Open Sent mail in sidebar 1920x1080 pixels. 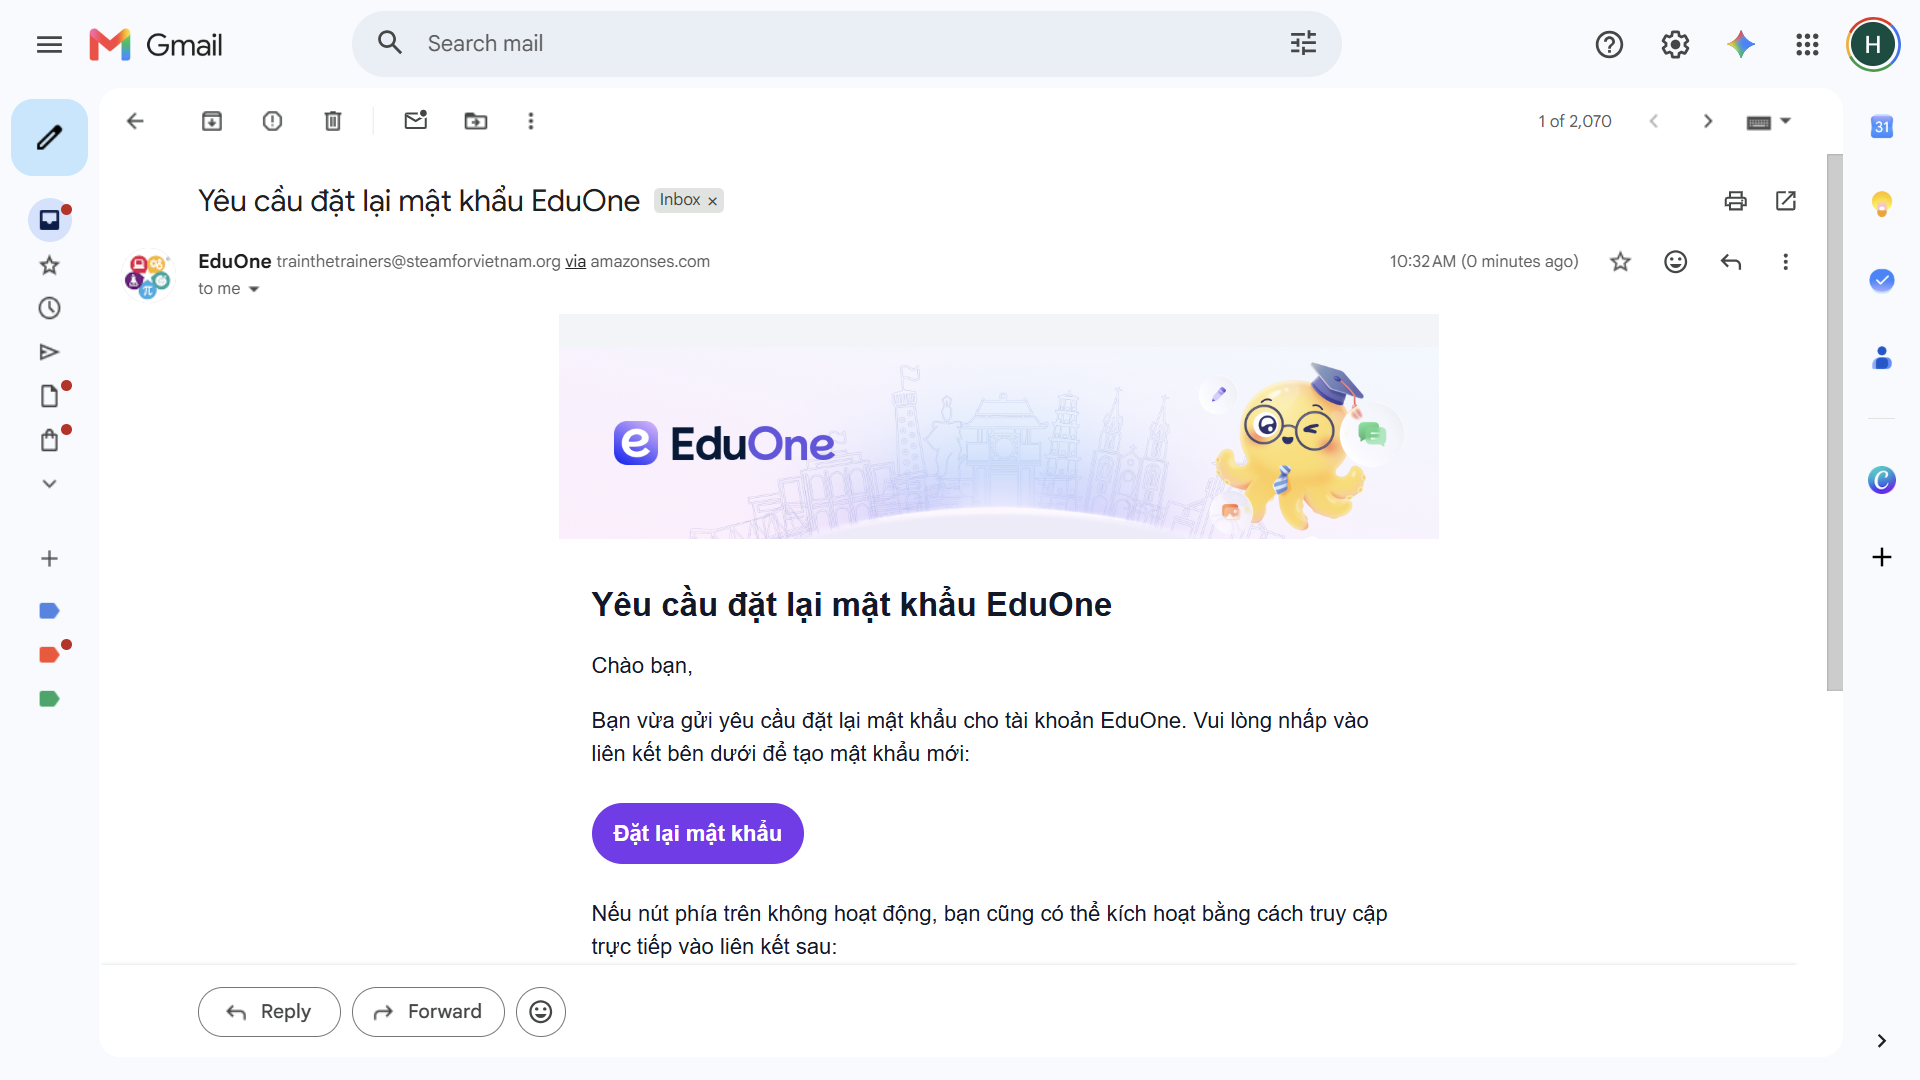click(x=49, y=352)
